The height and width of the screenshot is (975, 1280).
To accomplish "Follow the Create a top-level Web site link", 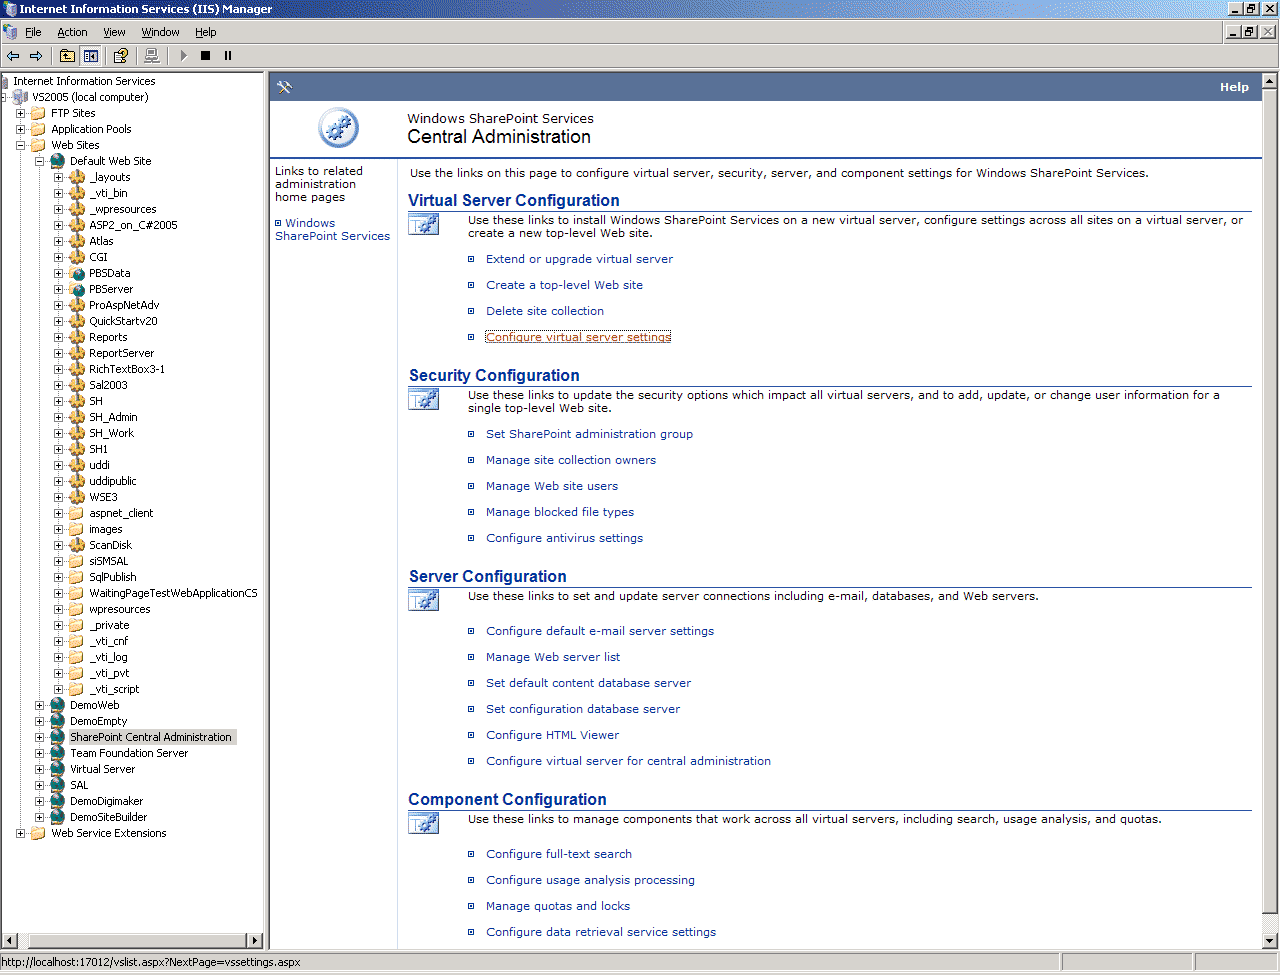I will 565,285.
